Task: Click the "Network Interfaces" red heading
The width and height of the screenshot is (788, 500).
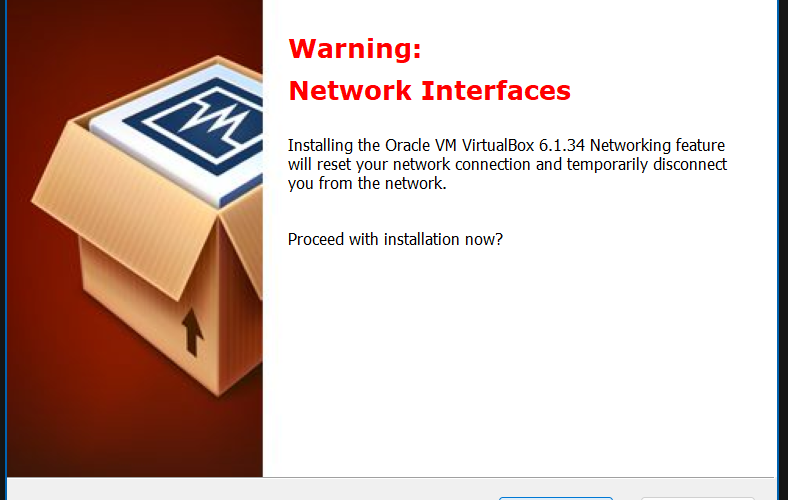Action: point(430,90)
